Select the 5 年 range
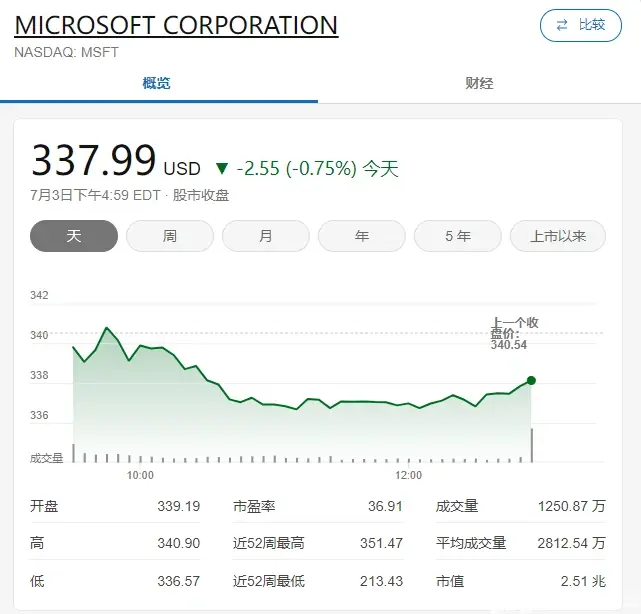Image resolution: width=641 pixels, height=614 pixels. (x=458, y=236)
